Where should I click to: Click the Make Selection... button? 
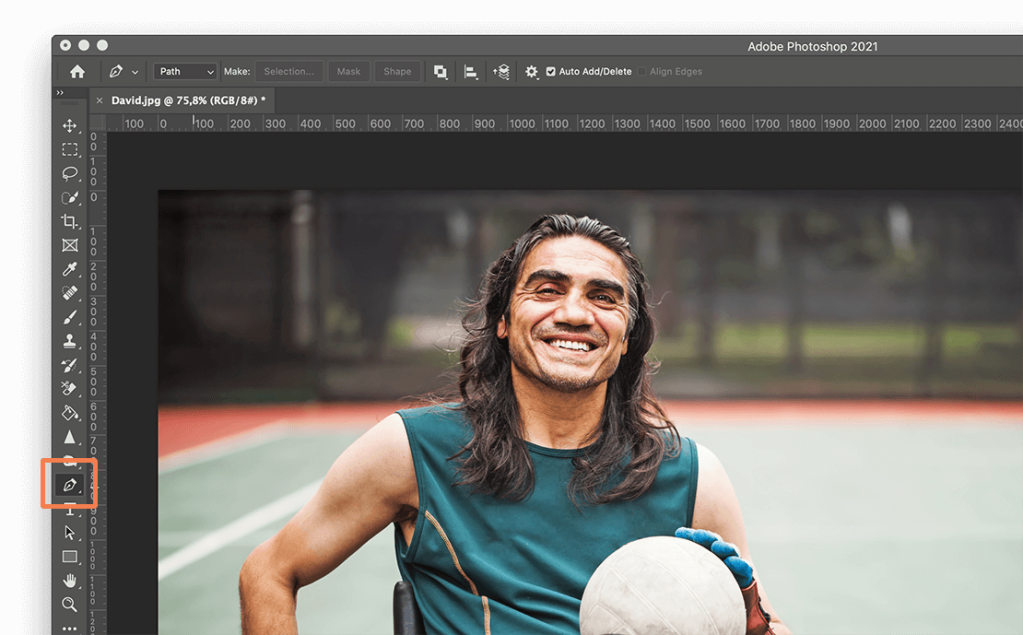click(289, 72)
